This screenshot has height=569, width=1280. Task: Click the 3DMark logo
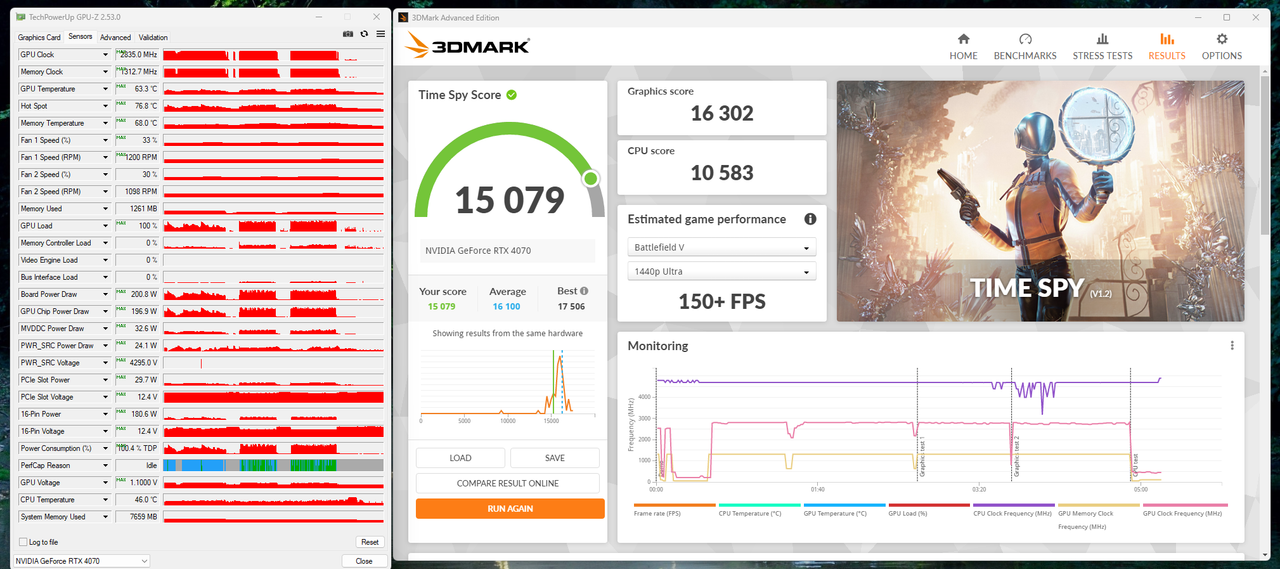point(467,45)
